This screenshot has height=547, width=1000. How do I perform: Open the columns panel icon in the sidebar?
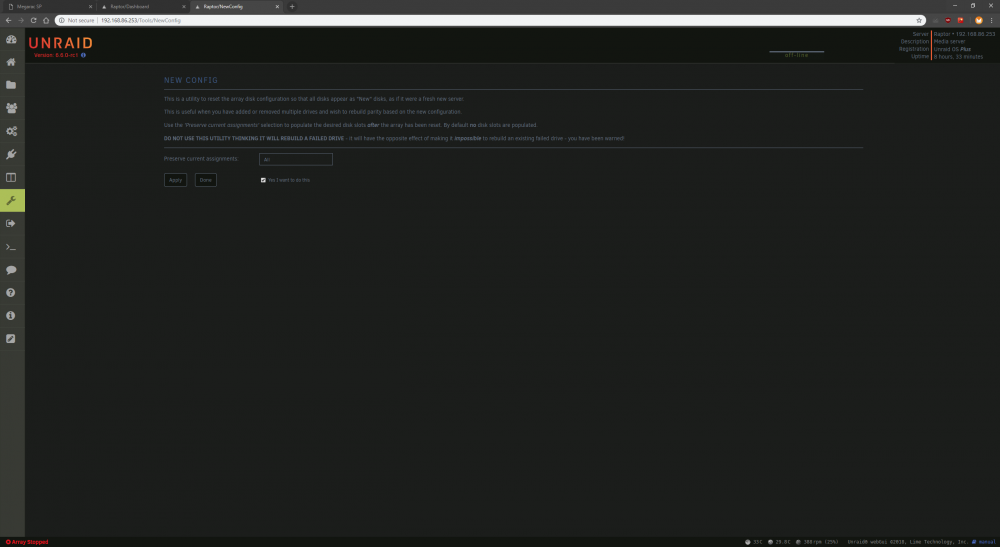pos(11,177)
